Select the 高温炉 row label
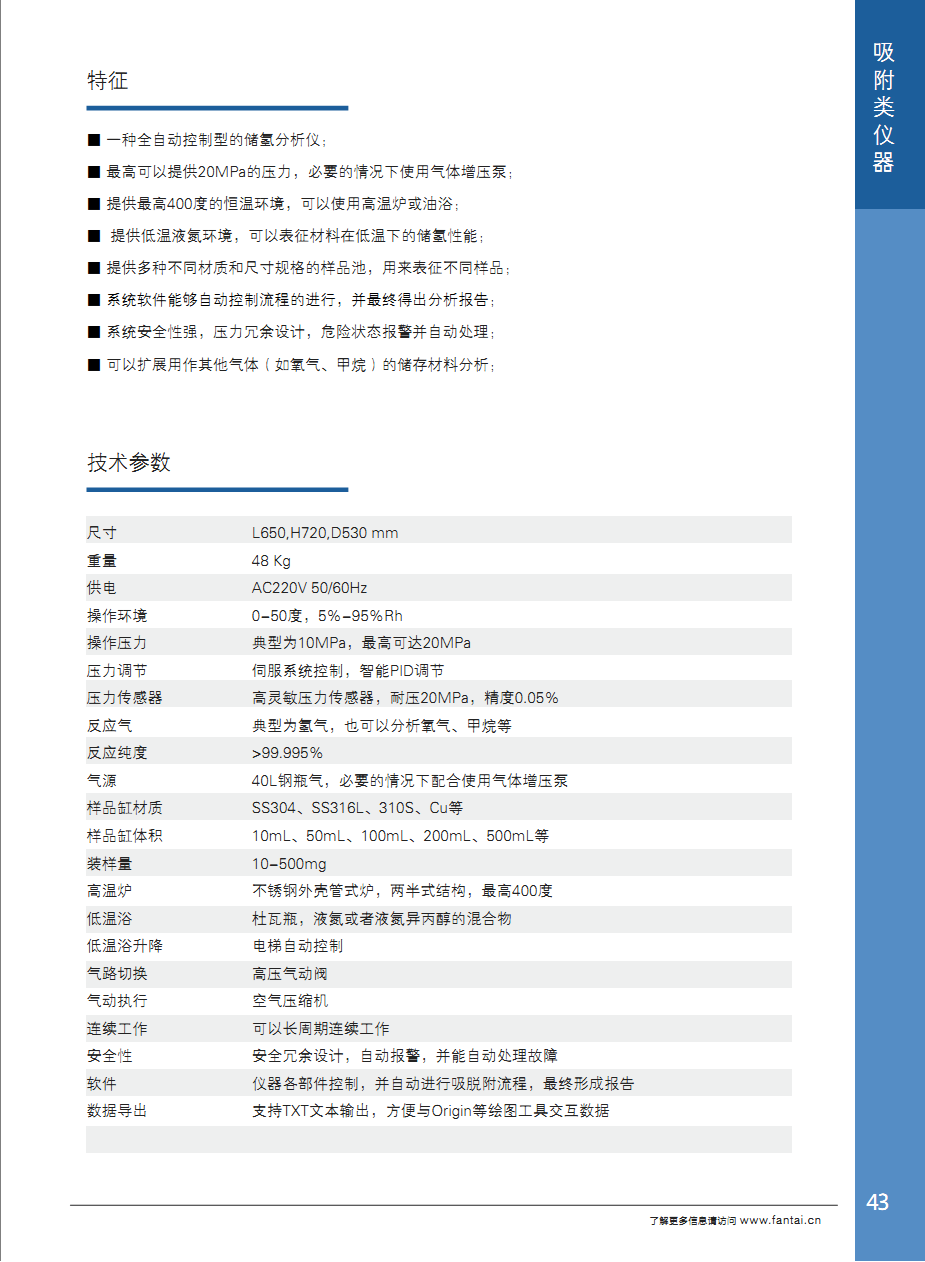Screen dimensions: 925x1262 [x=109, y=891]
